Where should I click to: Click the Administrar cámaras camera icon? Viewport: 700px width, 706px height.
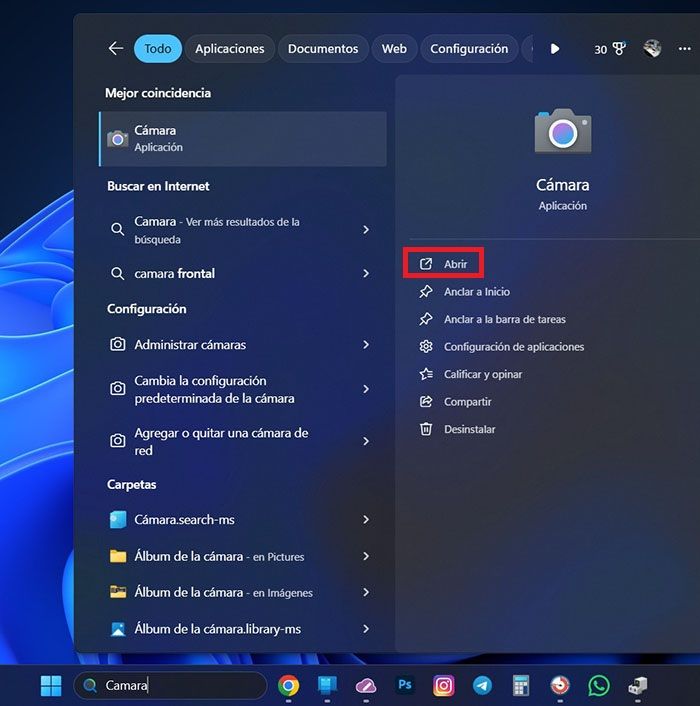(117, 344)
